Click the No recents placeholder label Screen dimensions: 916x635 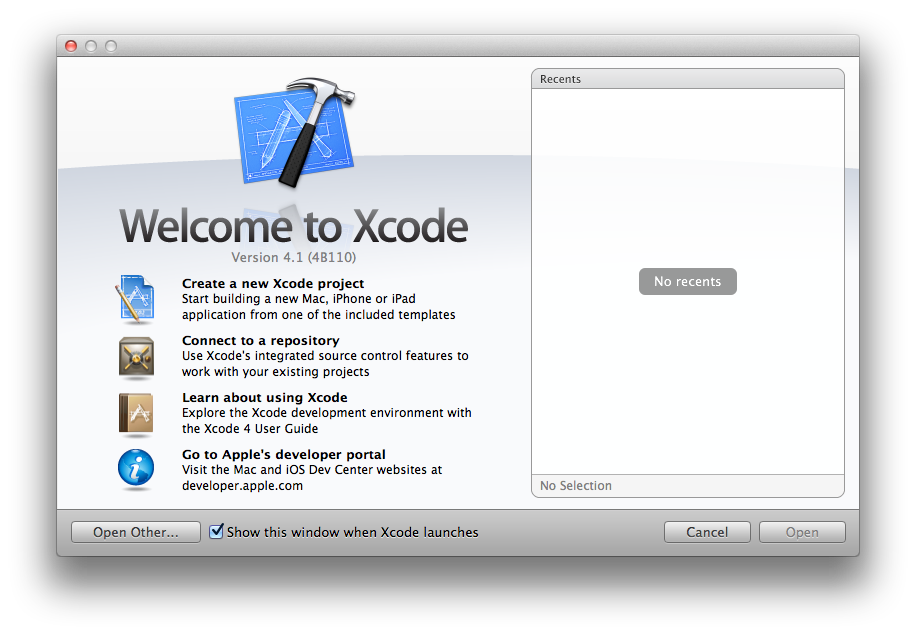687,282
